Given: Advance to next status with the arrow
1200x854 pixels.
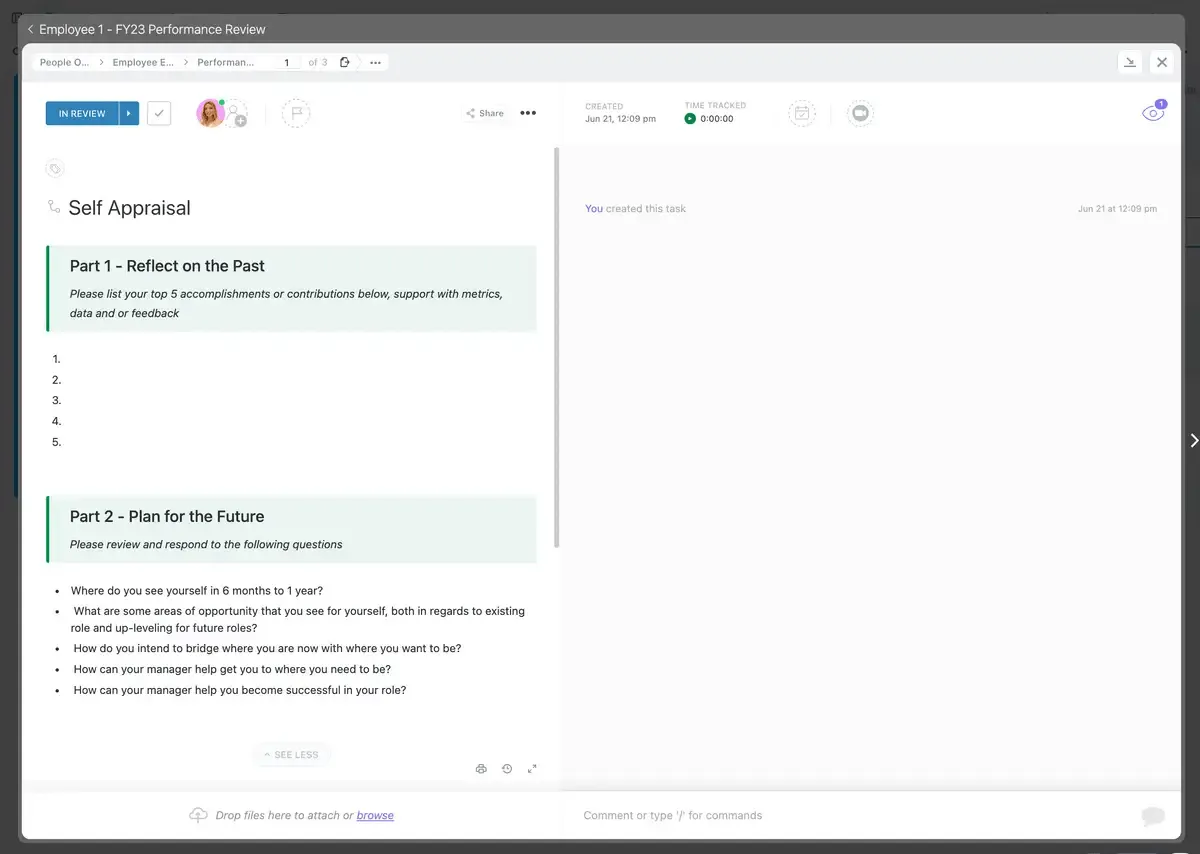Looking at the screenshot, I should 128,114.
